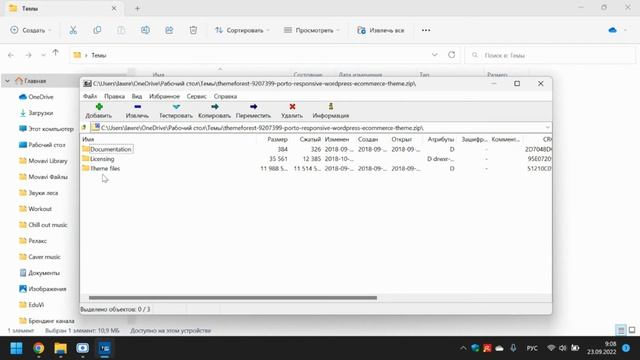Expand the Explorer address history chevron
Screen dimensions: 640x360
(x=435, y=55)
